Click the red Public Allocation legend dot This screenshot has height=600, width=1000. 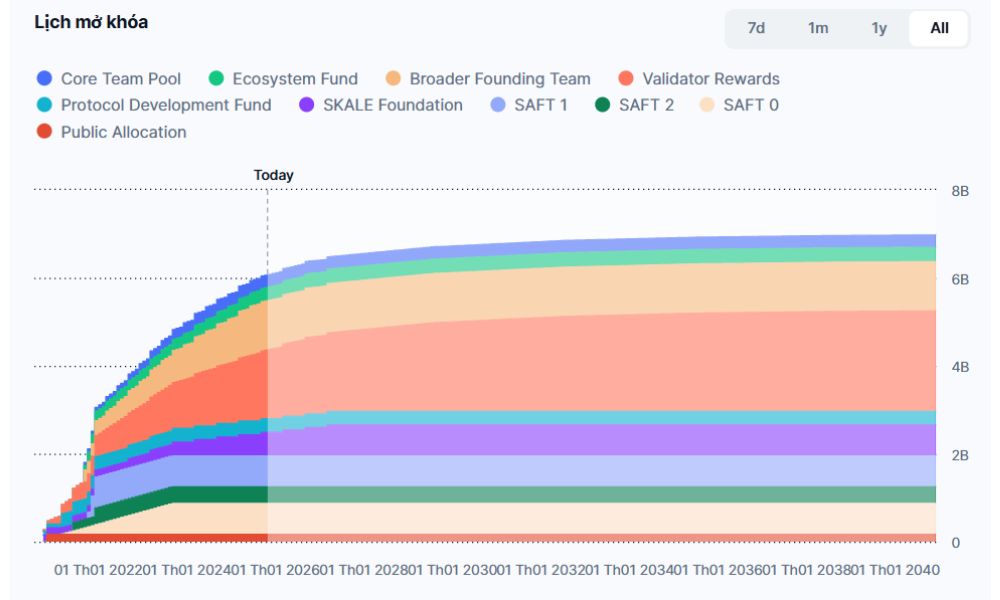(44, 132)
